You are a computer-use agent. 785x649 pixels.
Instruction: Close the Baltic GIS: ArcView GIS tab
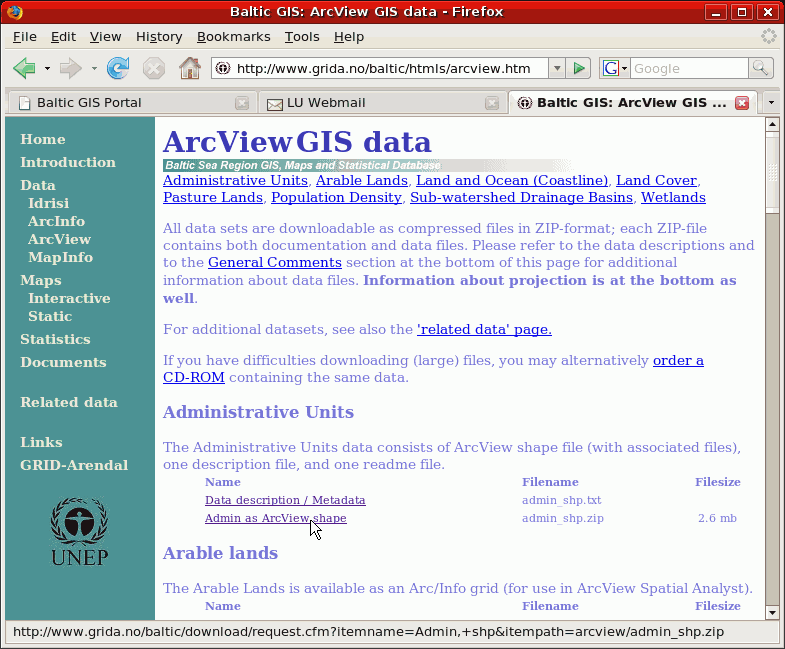pyautogui.click(x=742, y=103)
